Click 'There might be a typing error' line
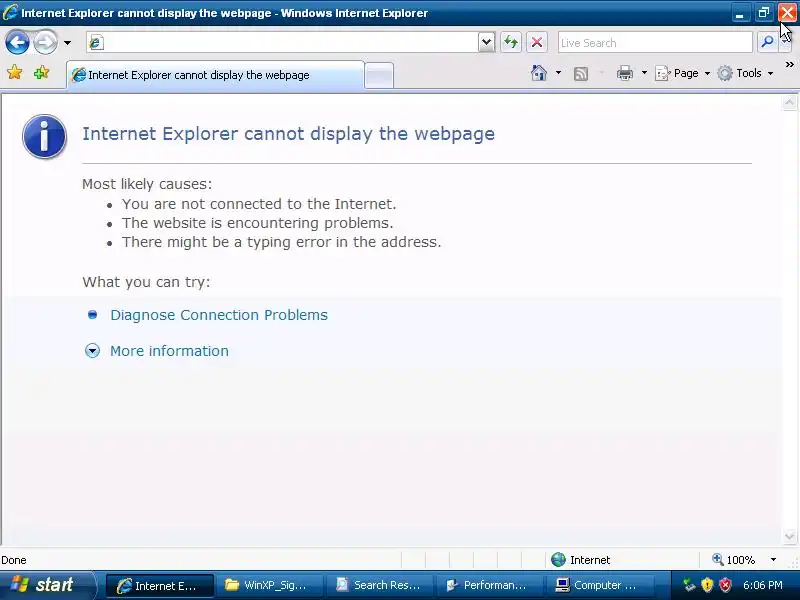 [x=282, y=242]
